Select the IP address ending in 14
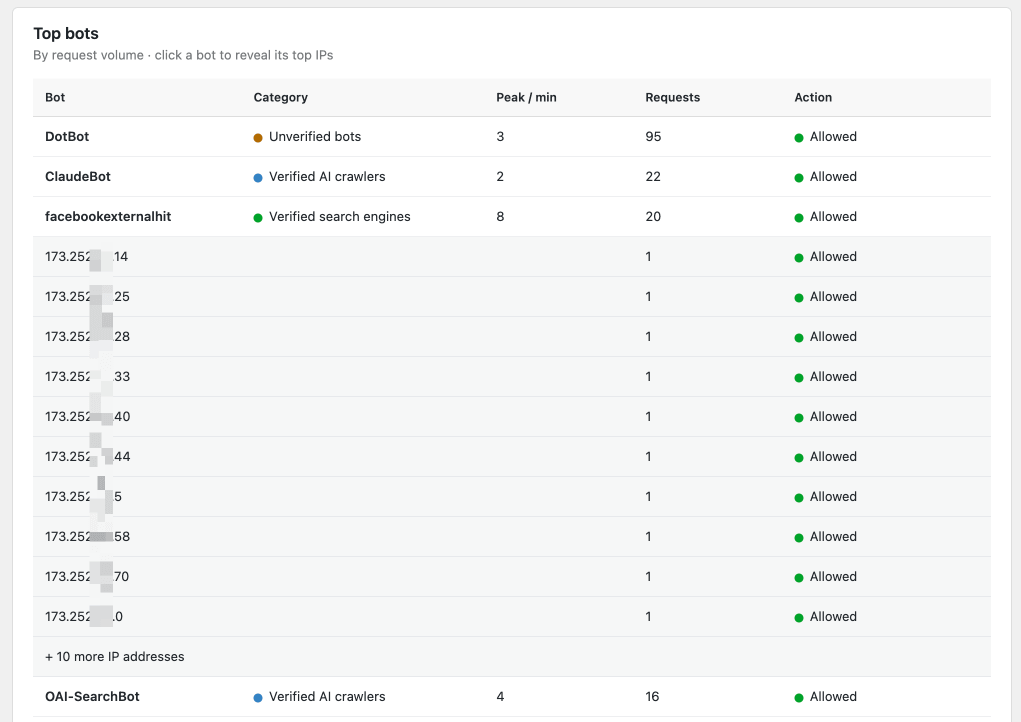This screenshot has width=1021, height=722. (87, 257)
